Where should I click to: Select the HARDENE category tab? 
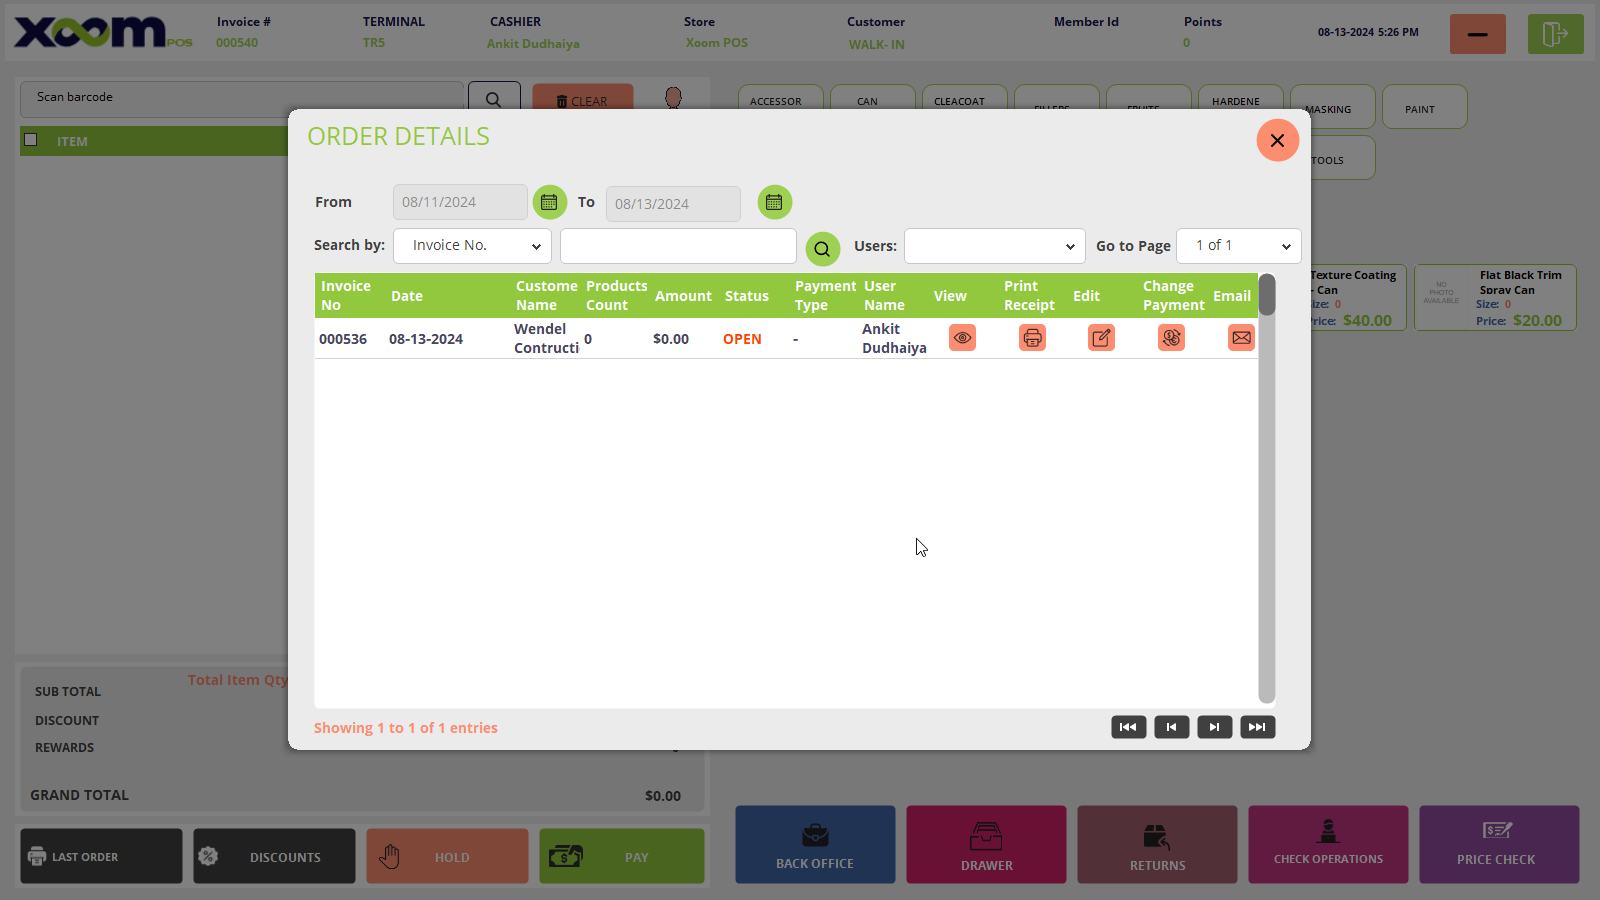pyautogui.click(x=1239, y=99)
